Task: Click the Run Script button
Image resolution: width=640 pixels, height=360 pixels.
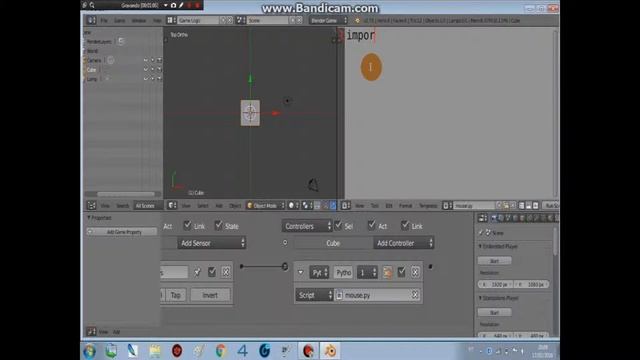Action: click(552, 206)
